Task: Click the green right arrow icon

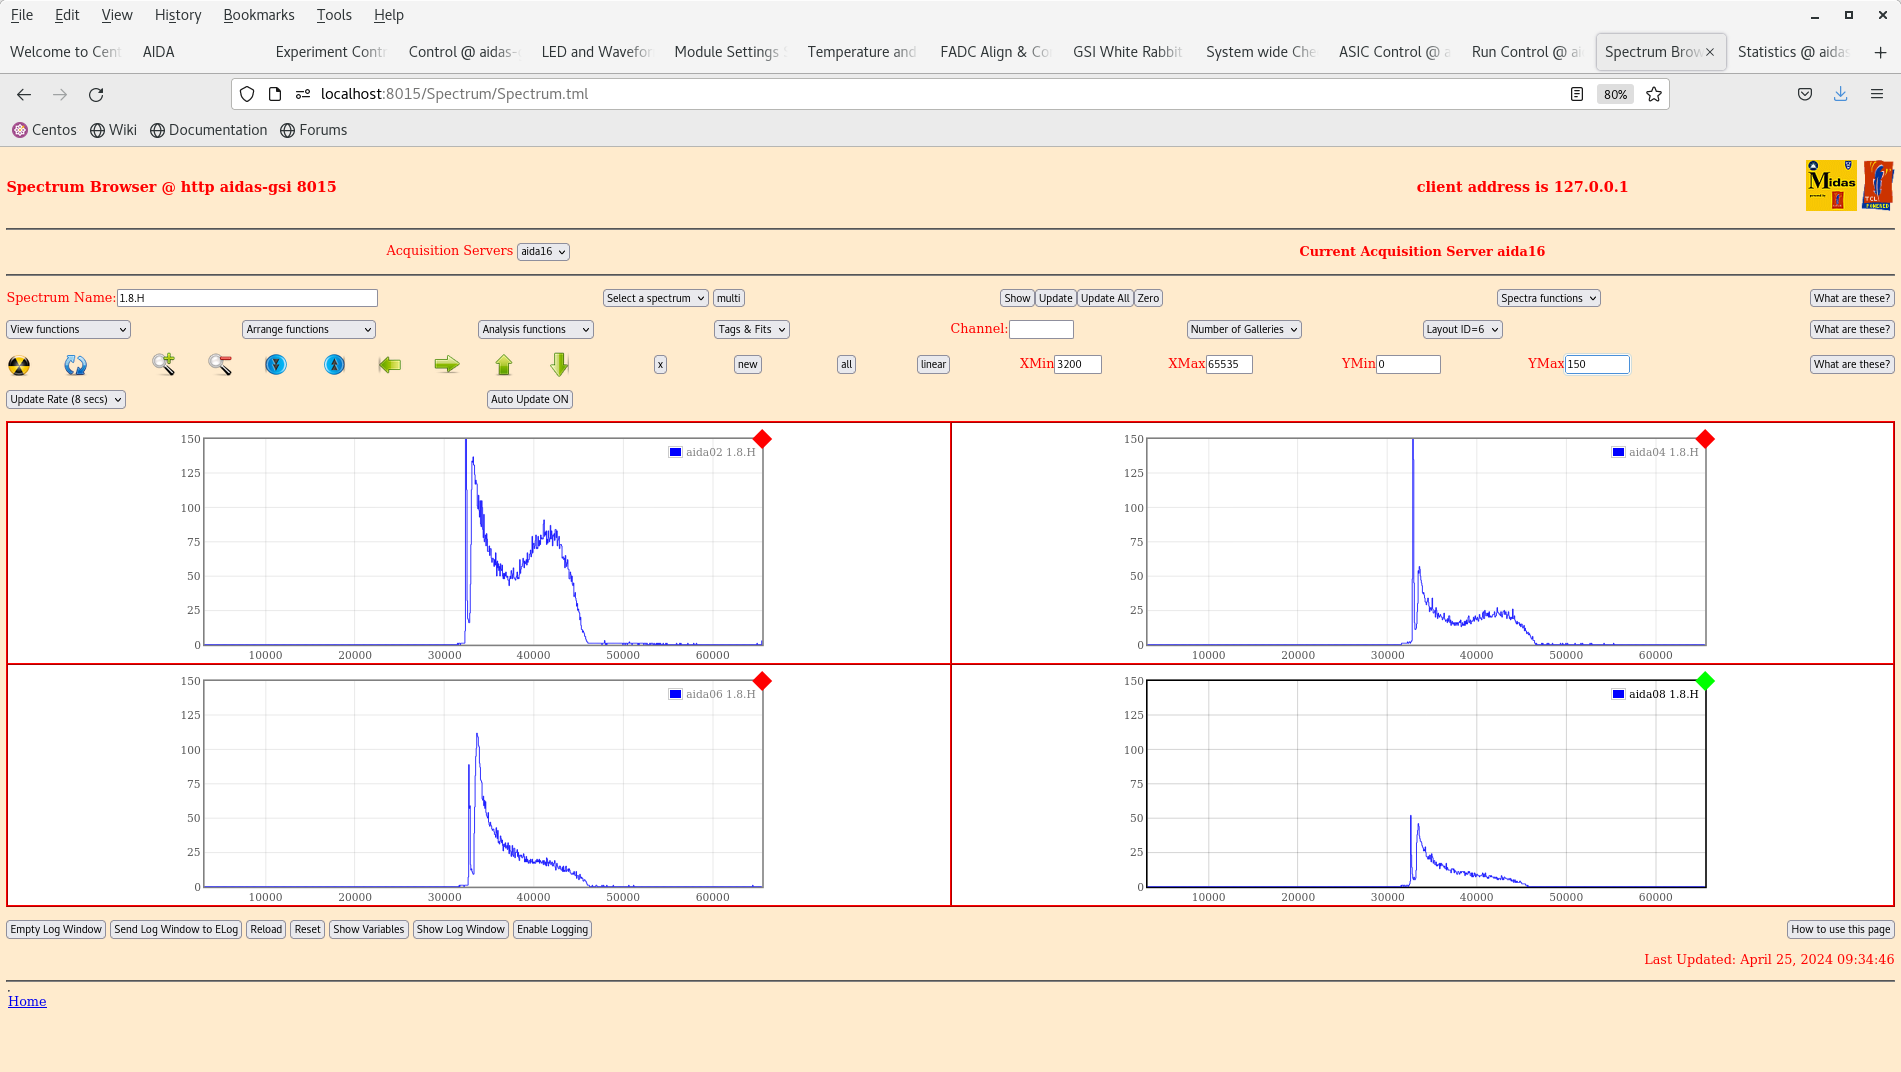Action: pos(447,364)
